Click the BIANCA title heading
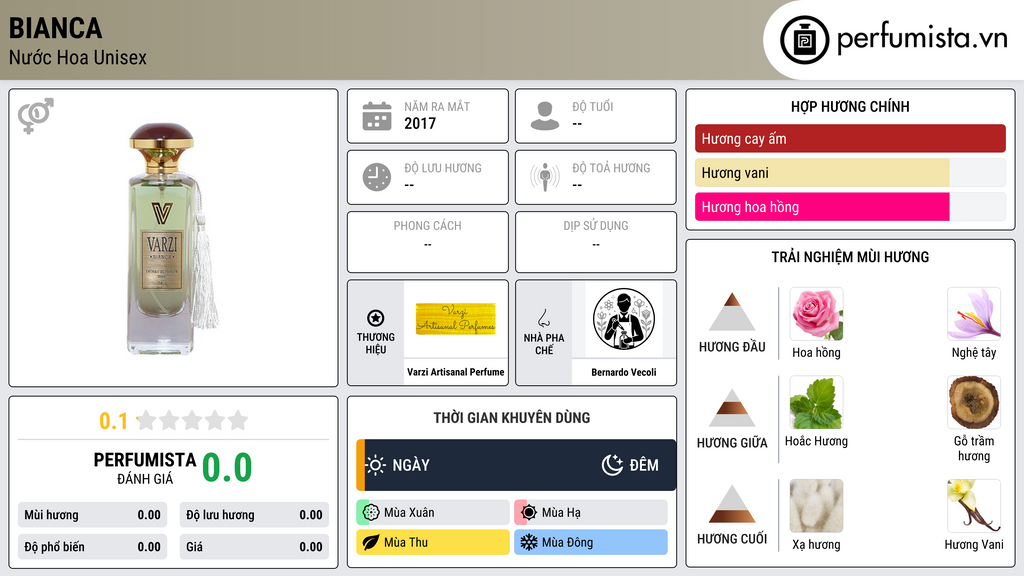 [x=56, y=28]
